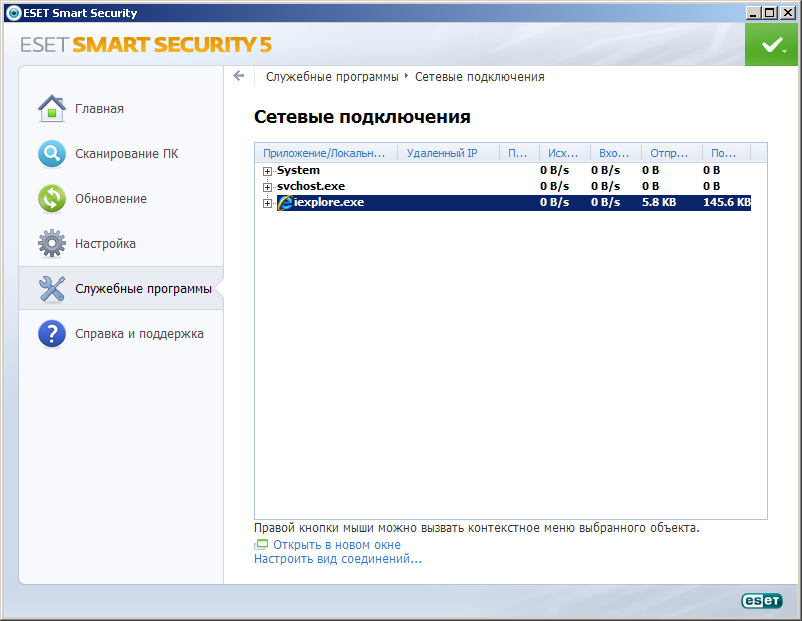The height and width of the screenshot is (621, 802).
Task: Select the iexplore.exe row
Action: [514, 203]
